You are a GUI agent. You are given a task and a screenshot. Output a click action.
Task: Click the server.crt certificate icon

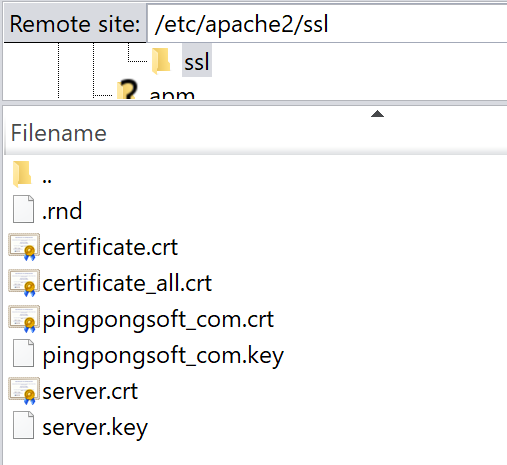click(x=24, y=391)
